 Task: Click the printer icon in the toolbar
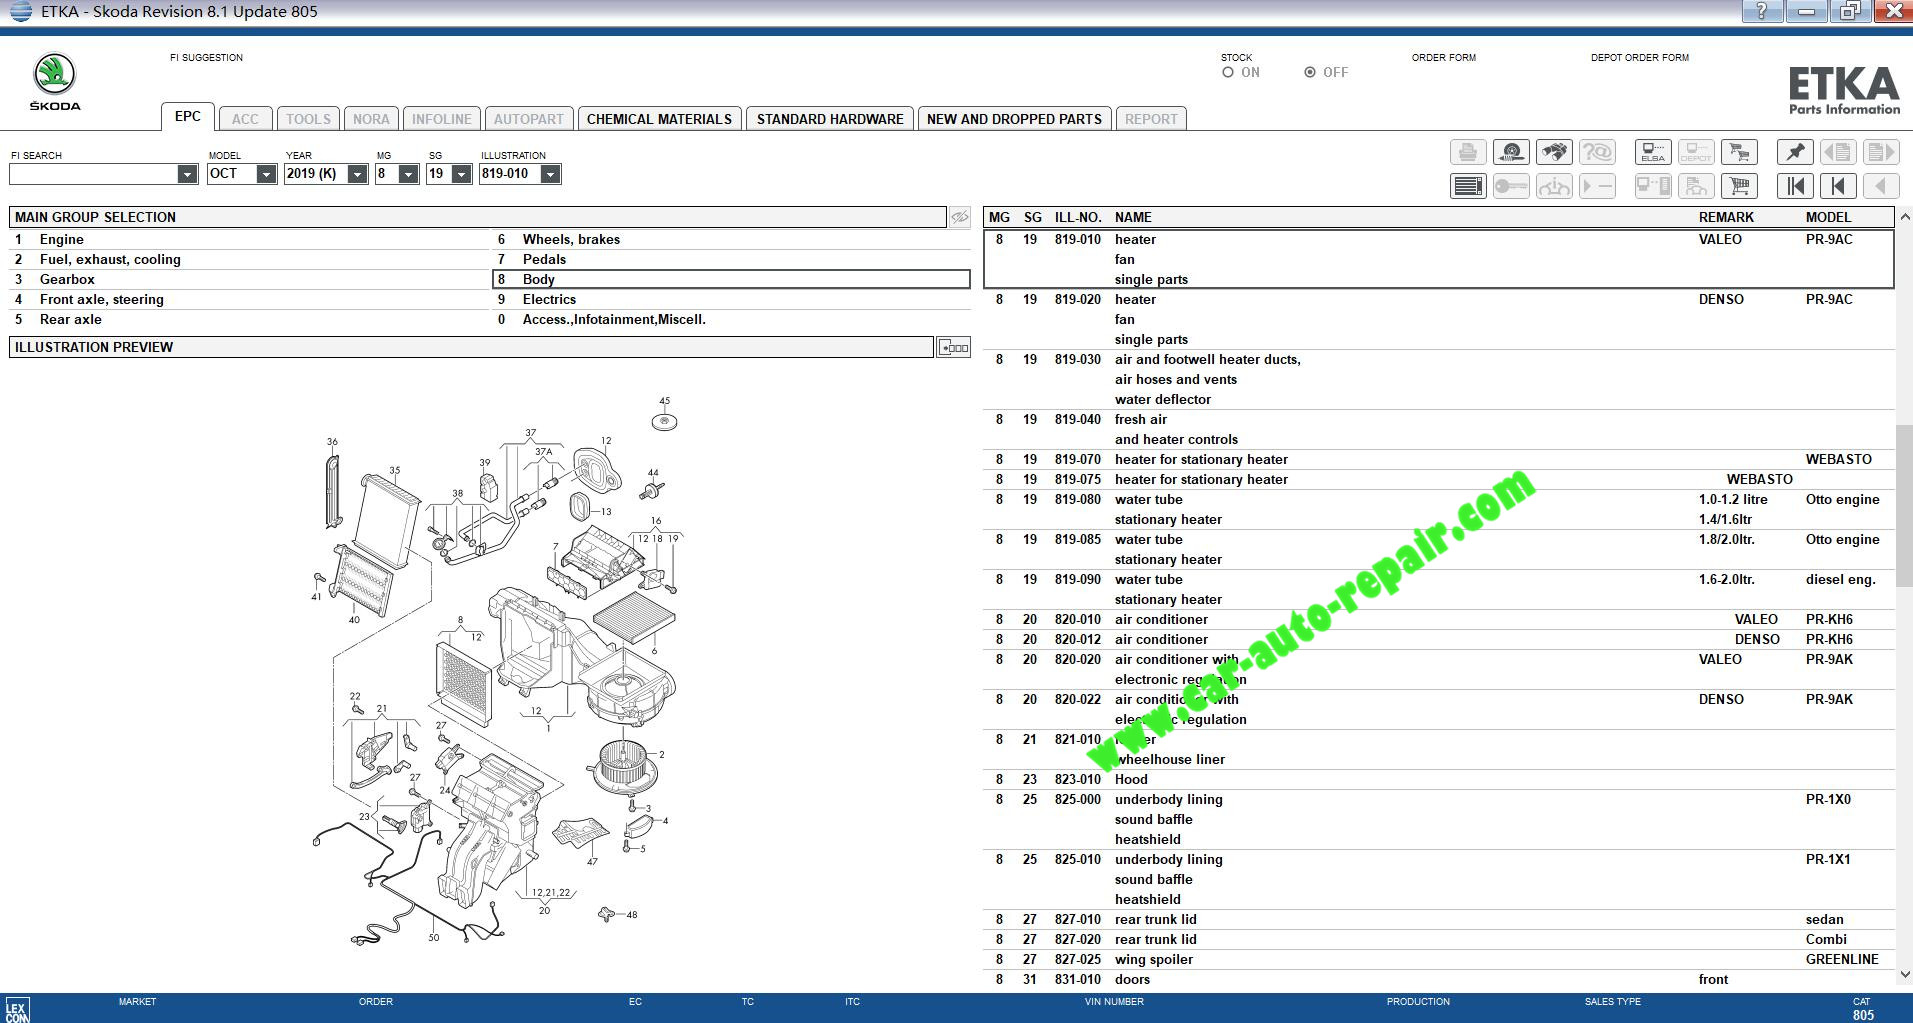(x=1467, y=152)
